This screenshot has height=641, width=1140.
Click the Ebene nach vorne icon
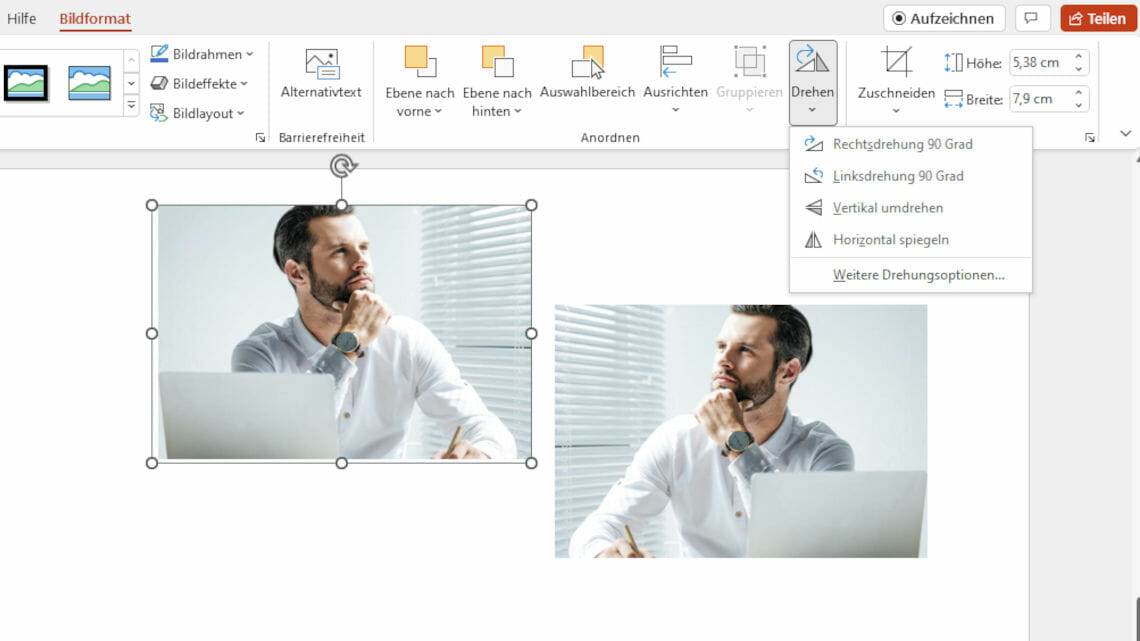[x=420, y=62]
